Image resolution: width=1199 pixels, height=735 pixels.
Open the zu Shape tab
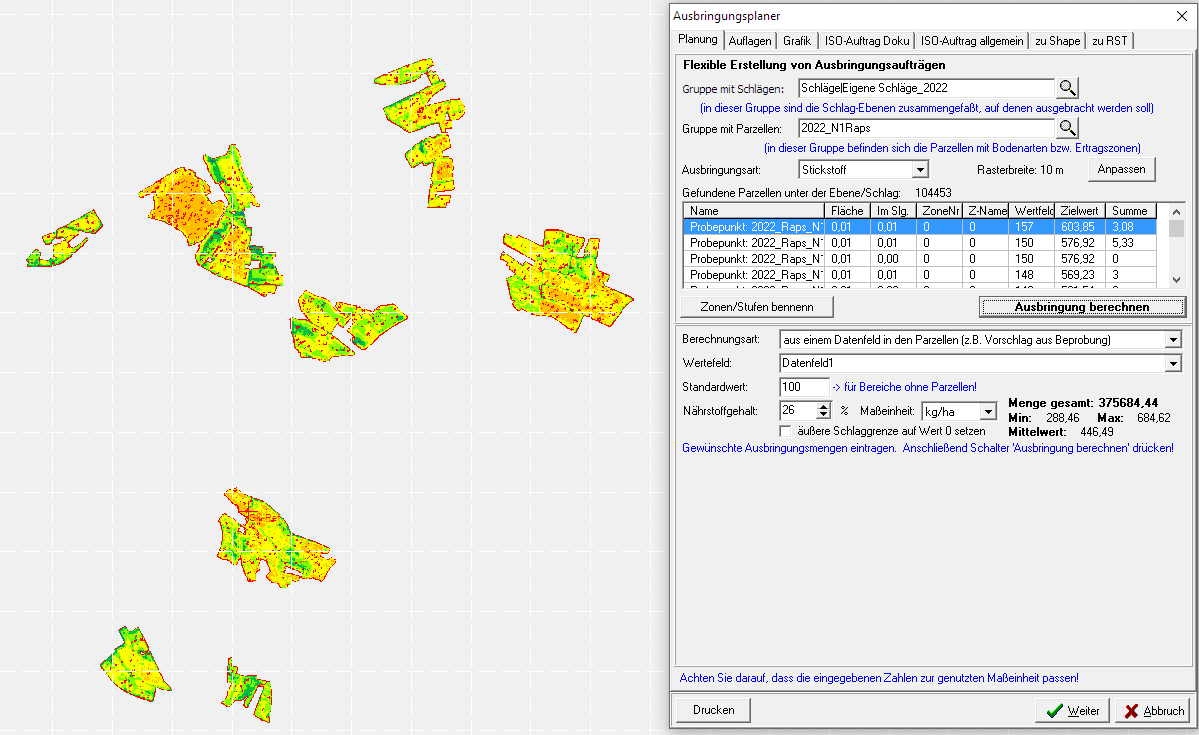coord(1057,41)
